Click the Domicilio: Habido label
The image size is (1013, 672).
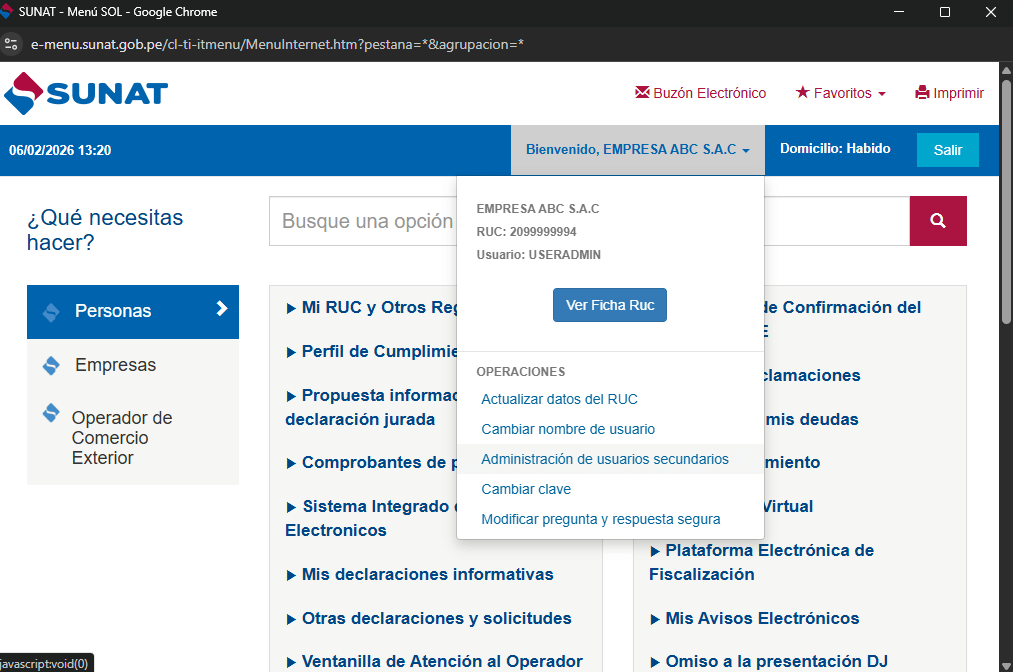835,149
